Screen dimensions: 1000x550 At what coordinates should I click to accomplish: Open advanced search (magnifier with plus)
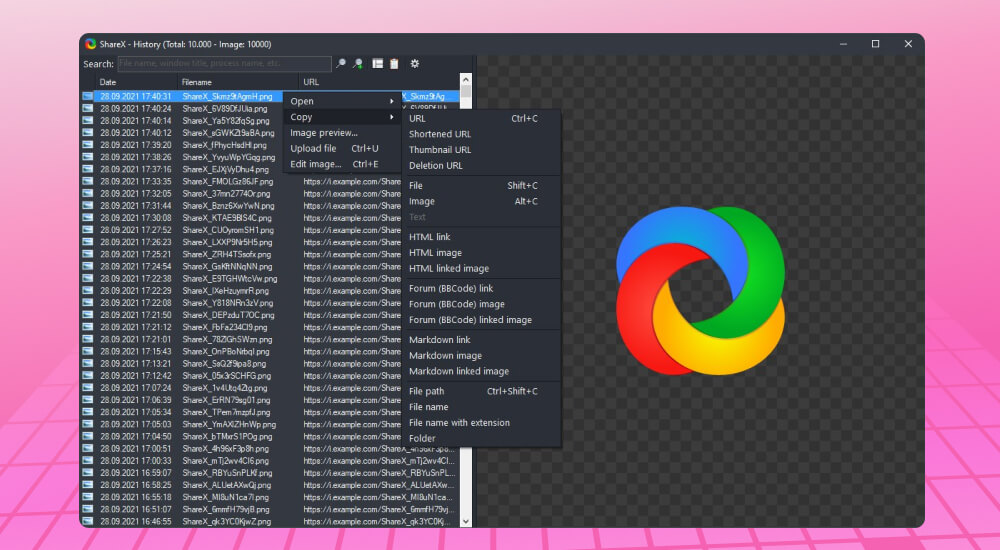358,64
